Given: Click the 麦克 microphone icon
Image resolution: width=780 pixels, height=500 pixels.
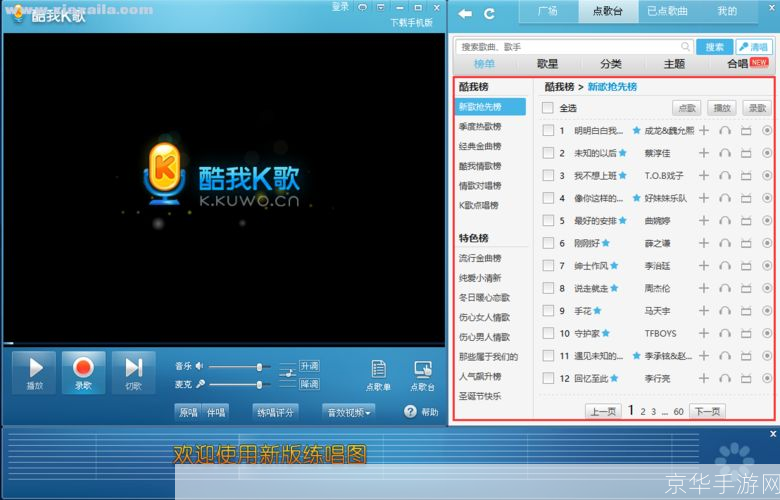Looking at the screenshot, I should point(200,384).
